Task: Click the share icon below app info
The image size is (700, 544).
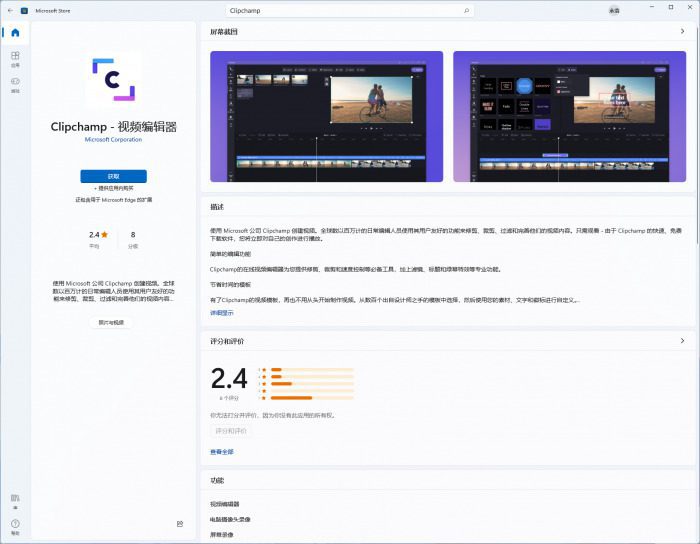Action: tap(180, 524)
